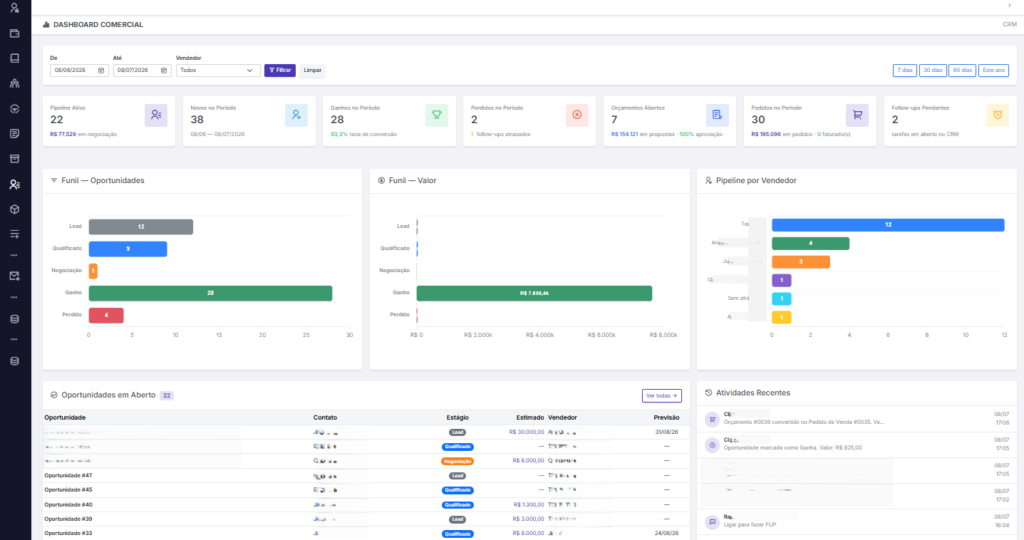Click the dashboard icon next to DASHBOARD COMERCIAL
Image resolution: width=1024 pixels, height=540 pixels.
[46, 25]
